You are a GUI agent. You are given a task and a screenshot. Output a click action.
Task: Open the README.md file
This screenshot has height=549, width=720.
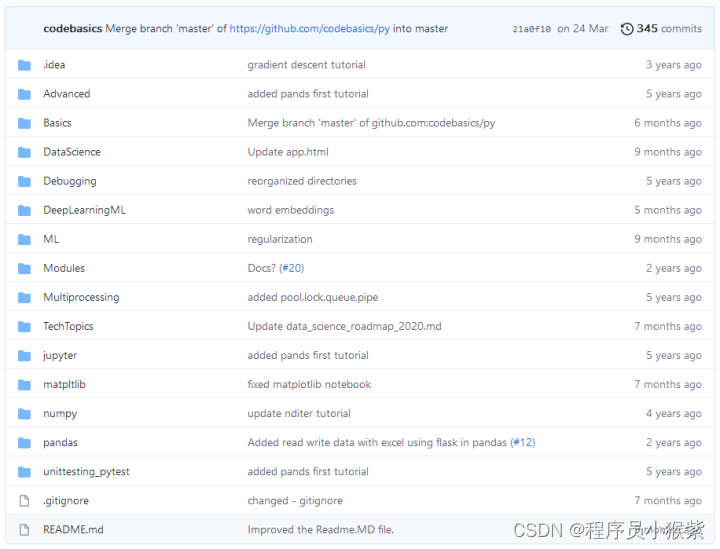tap(73, 529)
